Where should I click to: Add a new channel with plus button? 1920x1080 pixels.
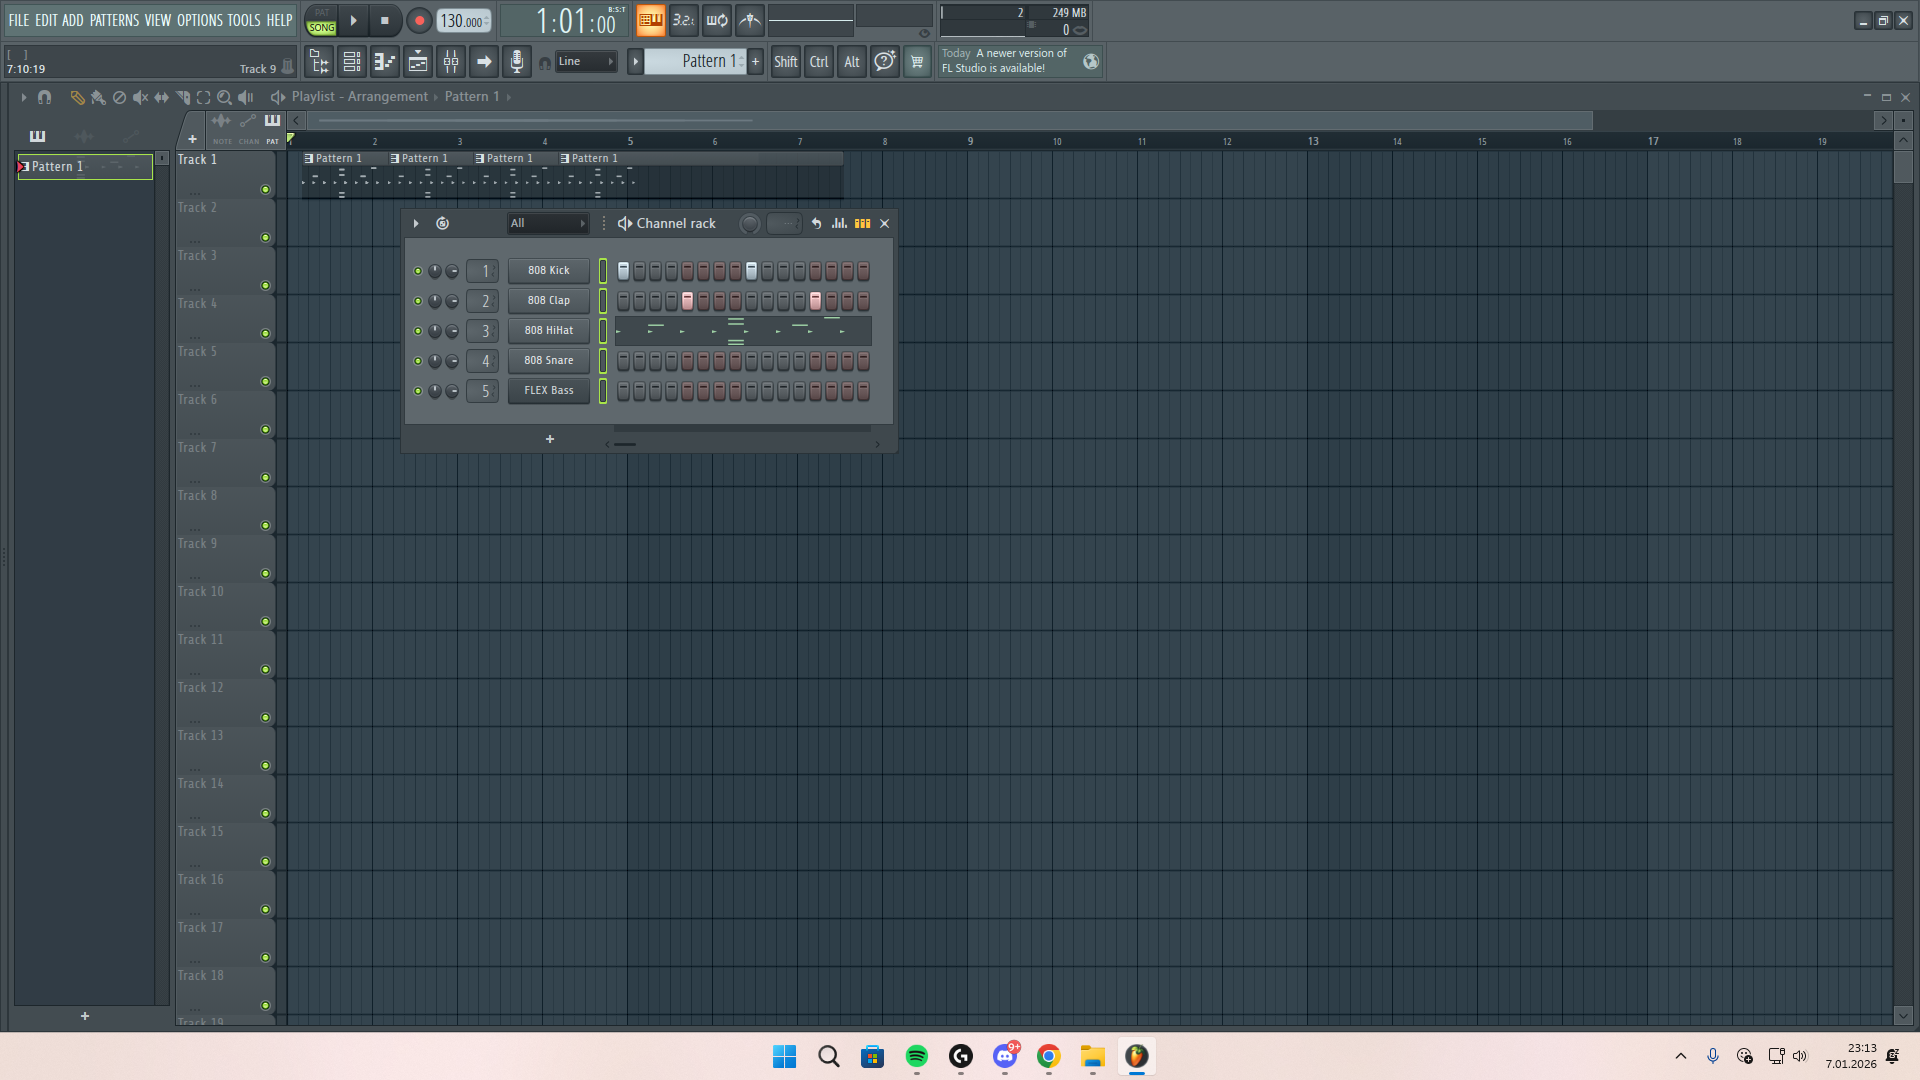[x=550, y=440]
